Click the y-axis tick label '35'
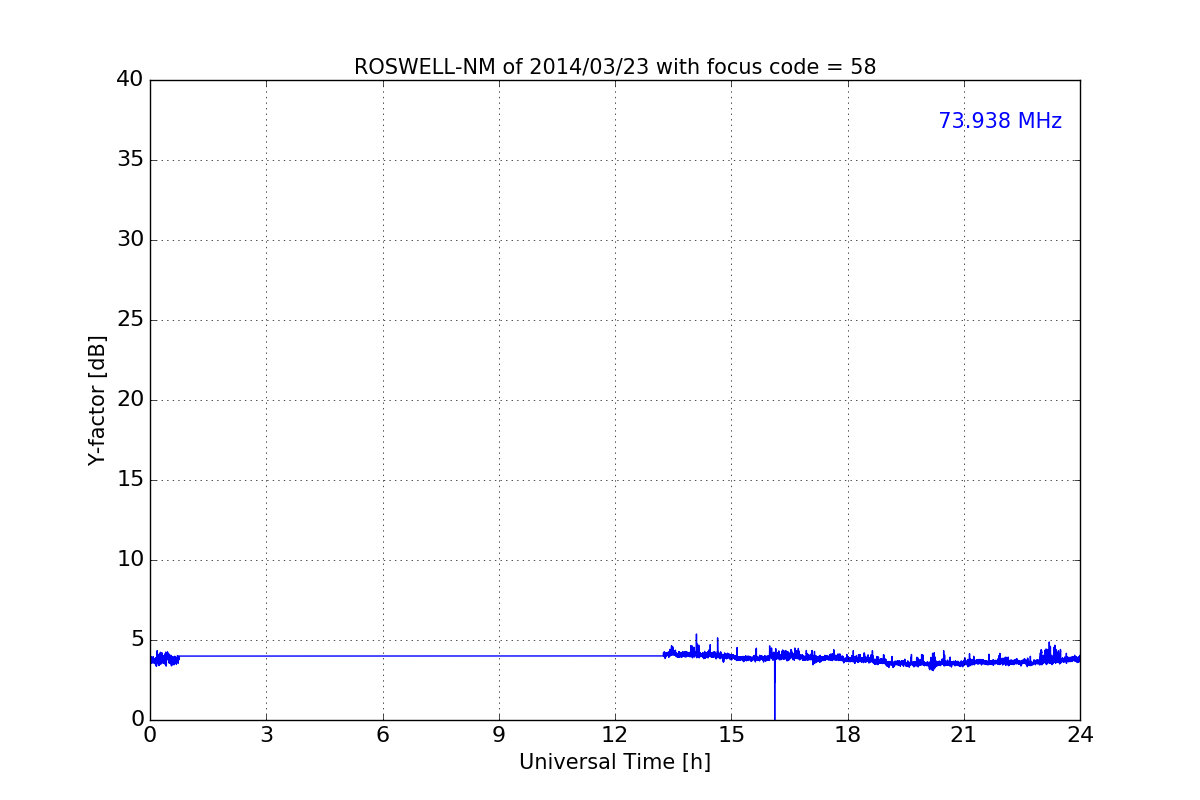The width and height of the screenshot is (1200, 800). pyautogui.click(x=130, y=159)
